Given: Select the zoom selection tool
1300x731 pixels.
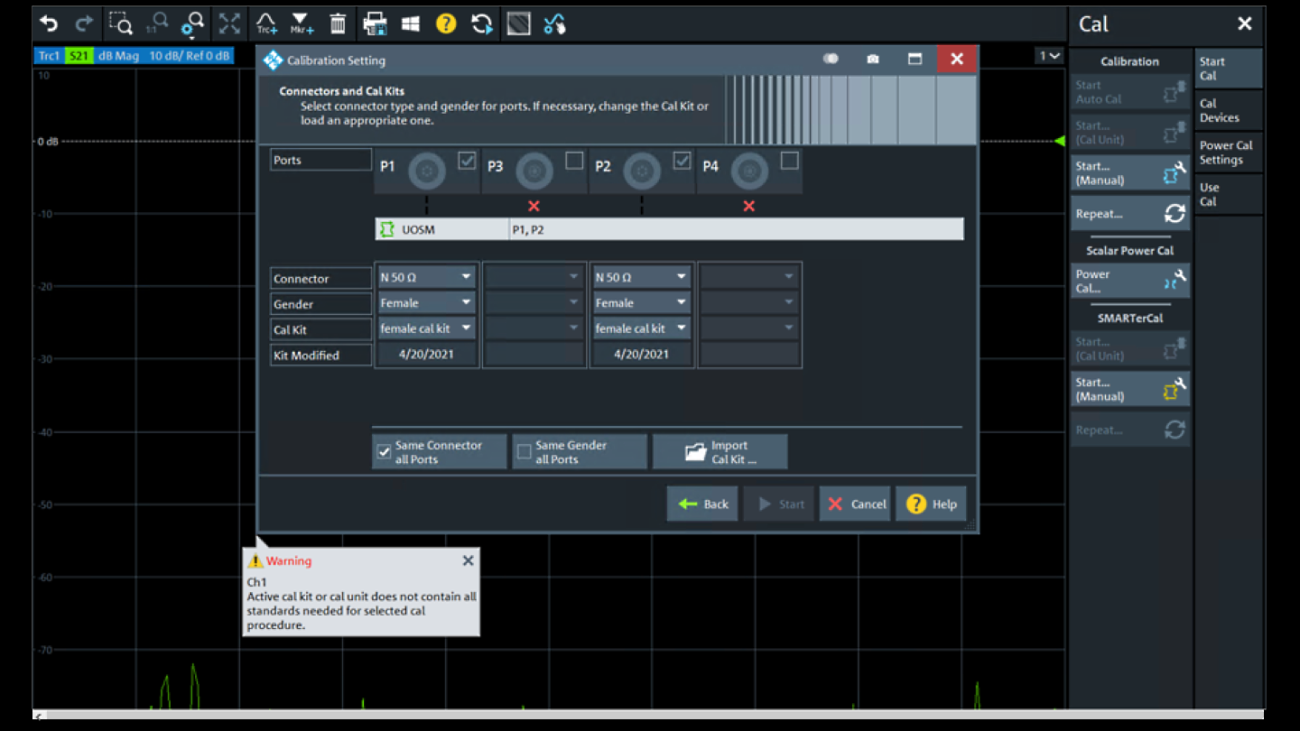Looking at the screenshot, I should (120, 23).
